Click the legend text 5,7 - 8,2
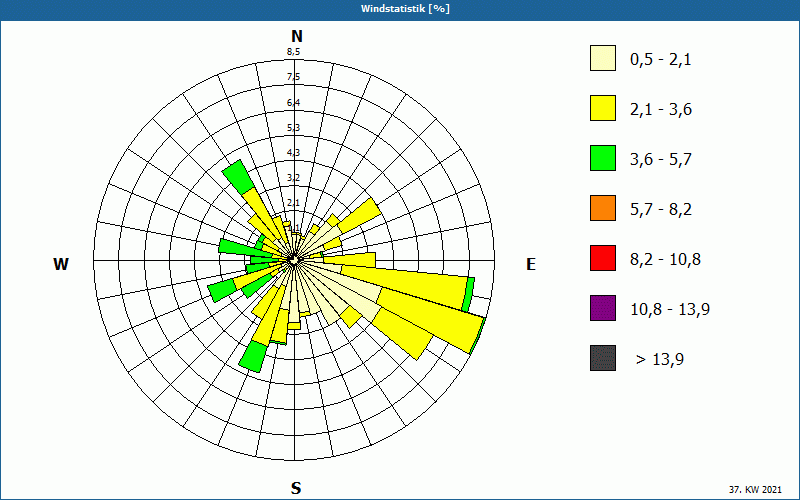The image size is (800, 500). [x=661, y=210]
